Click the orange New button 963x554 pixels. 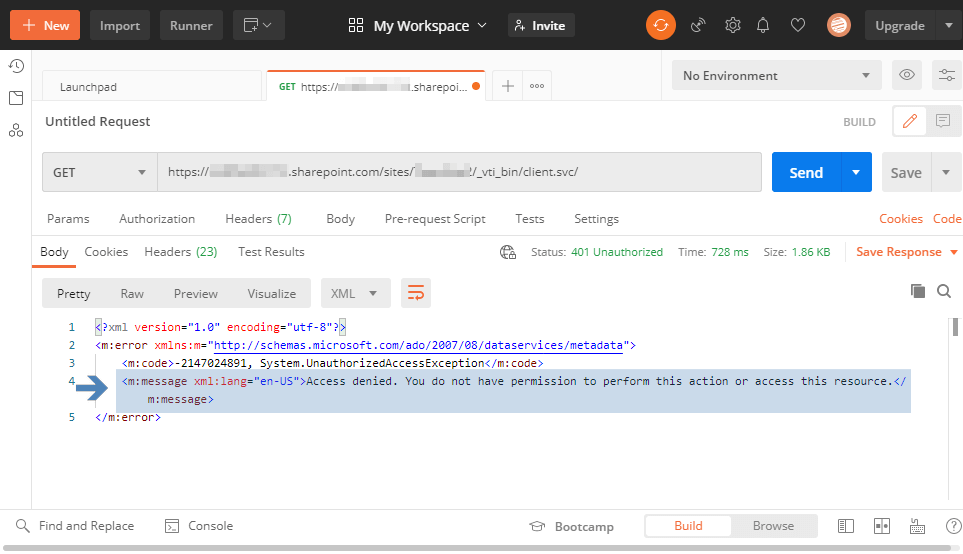[x=45, y=25]
